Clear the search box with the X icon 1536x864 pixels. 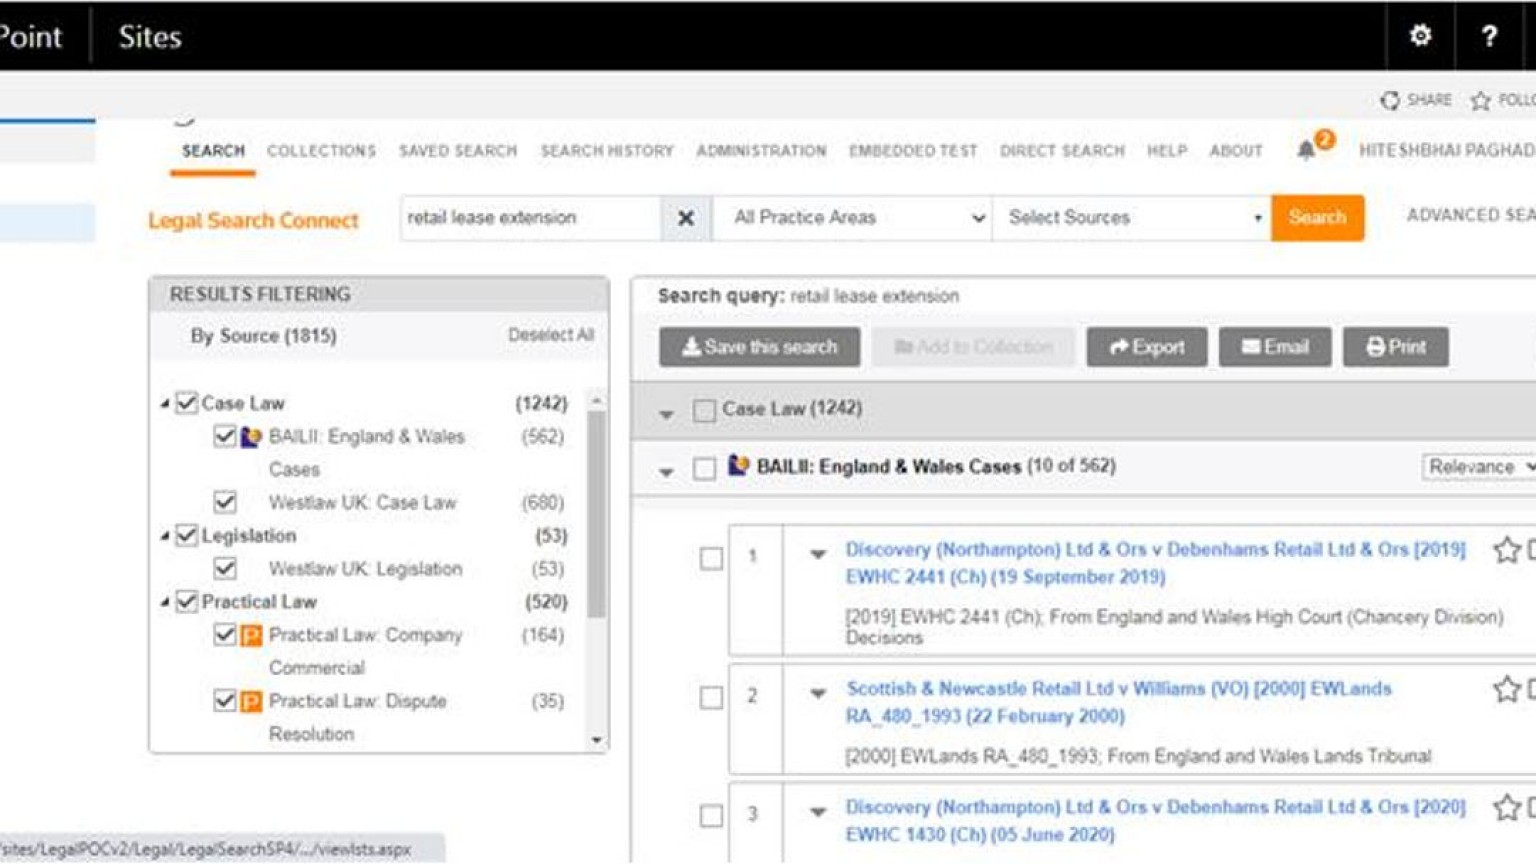684,218
